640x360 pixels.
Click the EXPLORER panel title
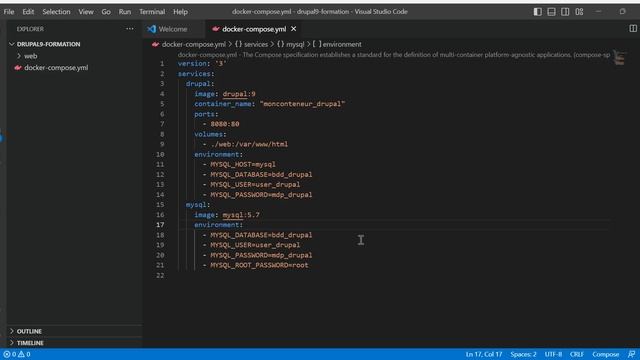(30, 29)
